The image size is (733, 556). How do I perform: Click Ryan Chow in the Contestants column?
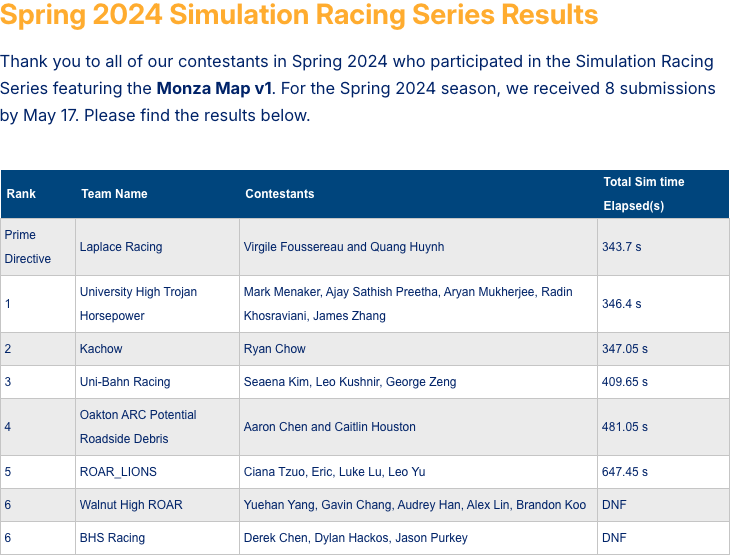coord(275,349)
